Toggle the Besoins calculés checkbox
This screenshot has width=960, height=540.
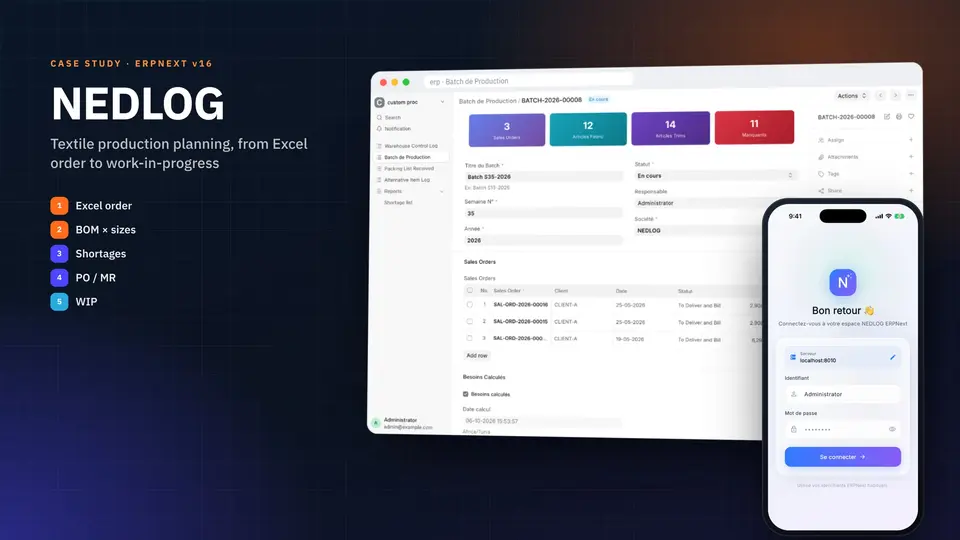(x=466, y=394)
